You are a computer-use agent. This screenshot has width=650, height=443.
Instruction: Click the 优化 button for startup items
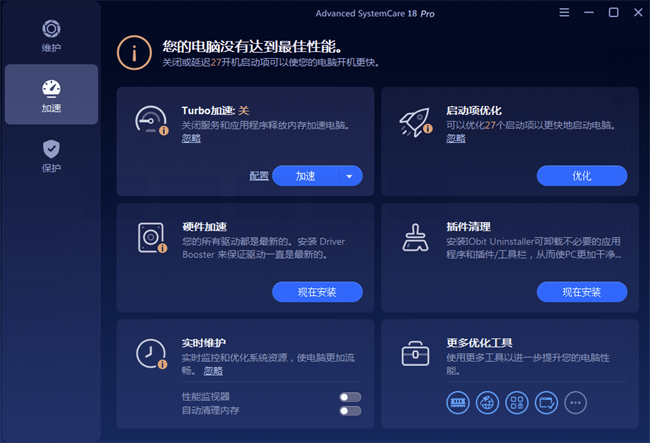[581, 176]
